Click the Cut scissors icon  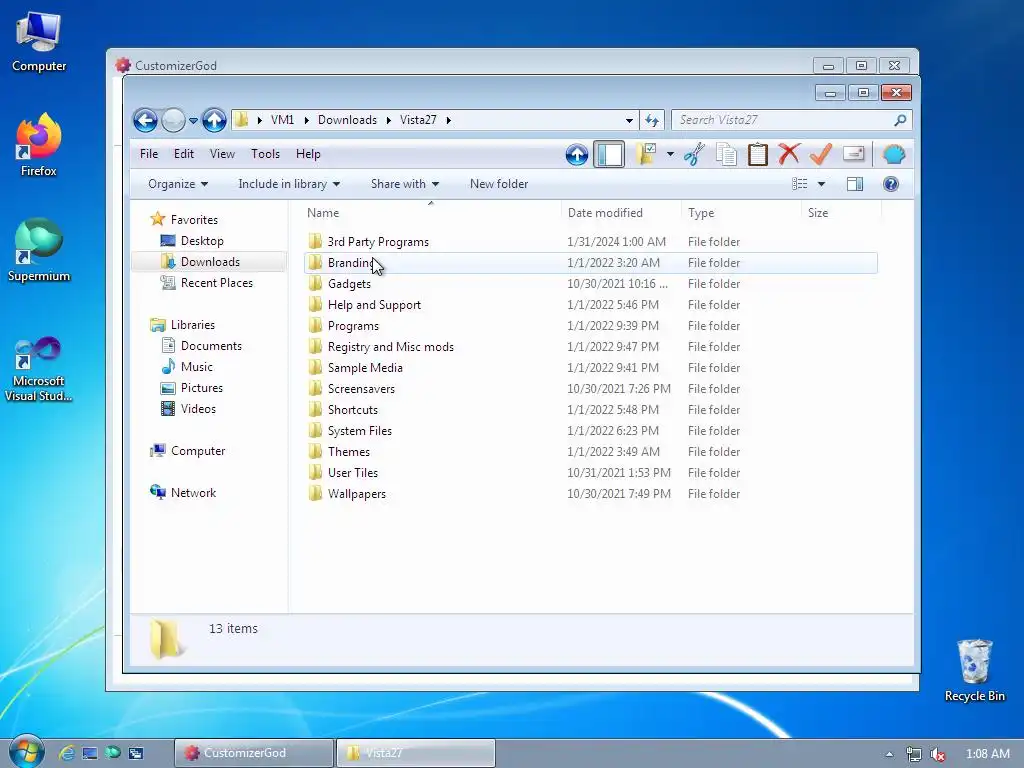click(x=695, y=155)
